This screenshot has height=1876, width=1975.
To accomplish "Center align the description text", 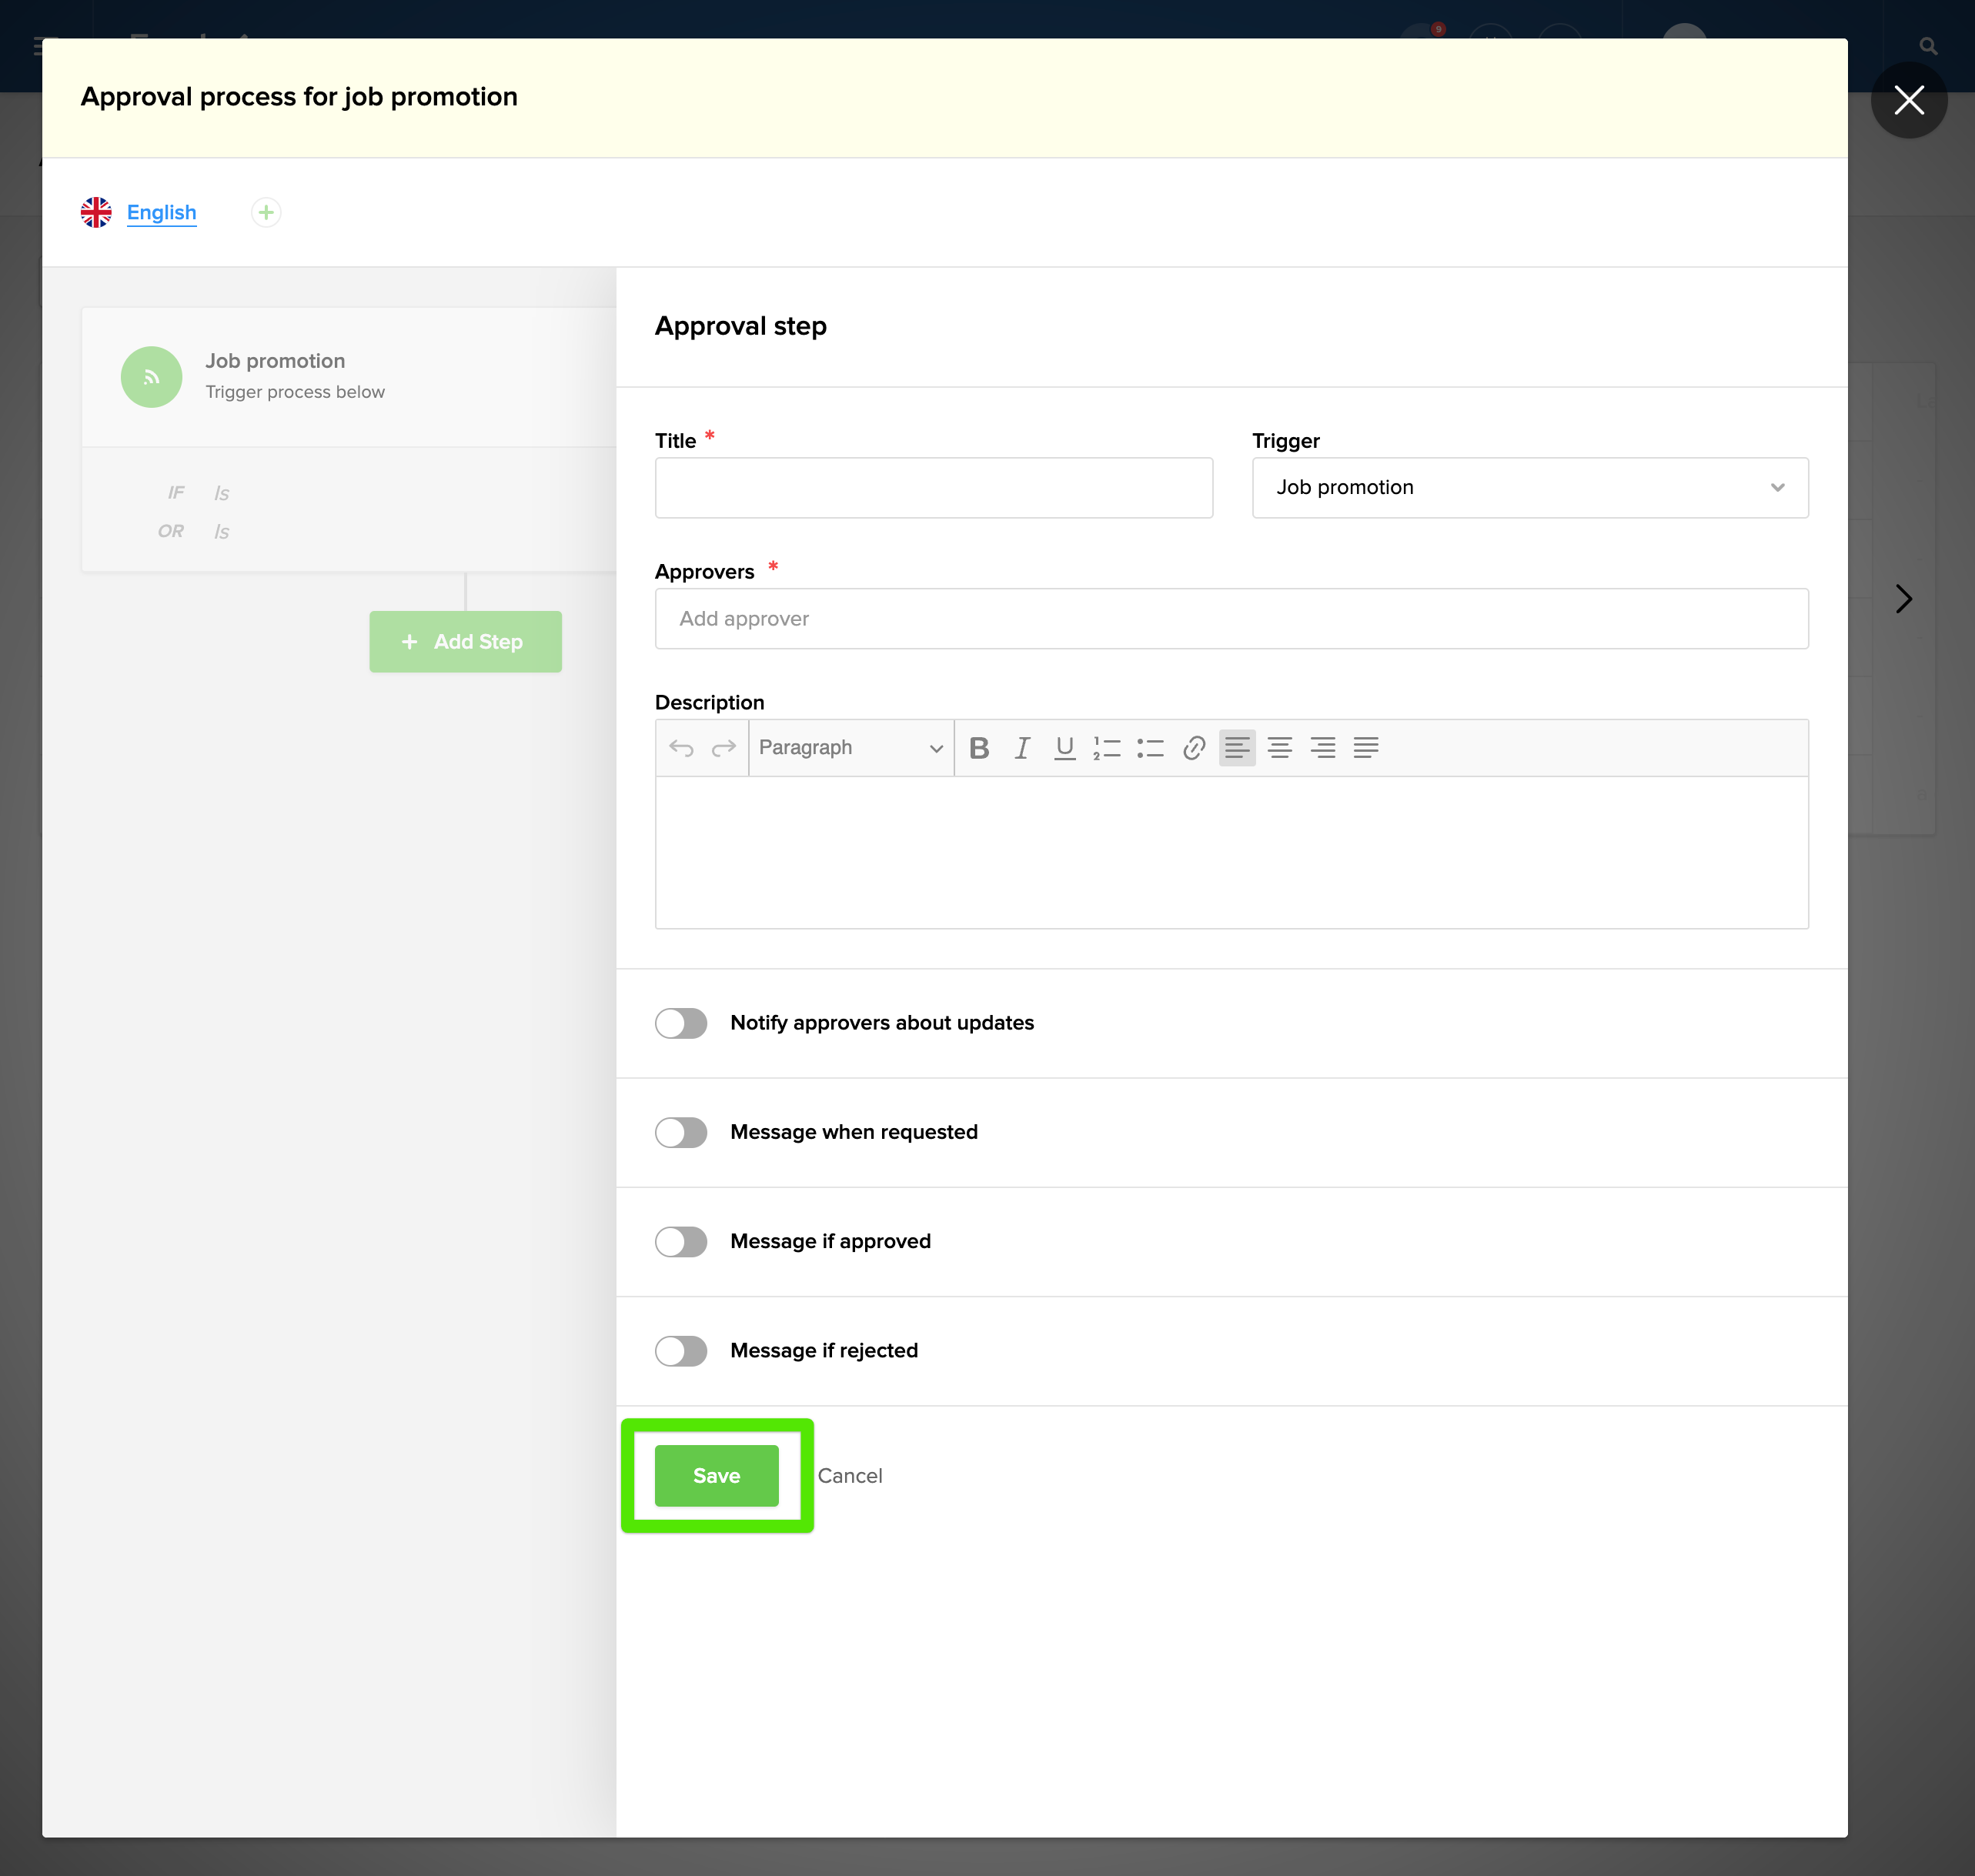I will tap(1279, 748).
